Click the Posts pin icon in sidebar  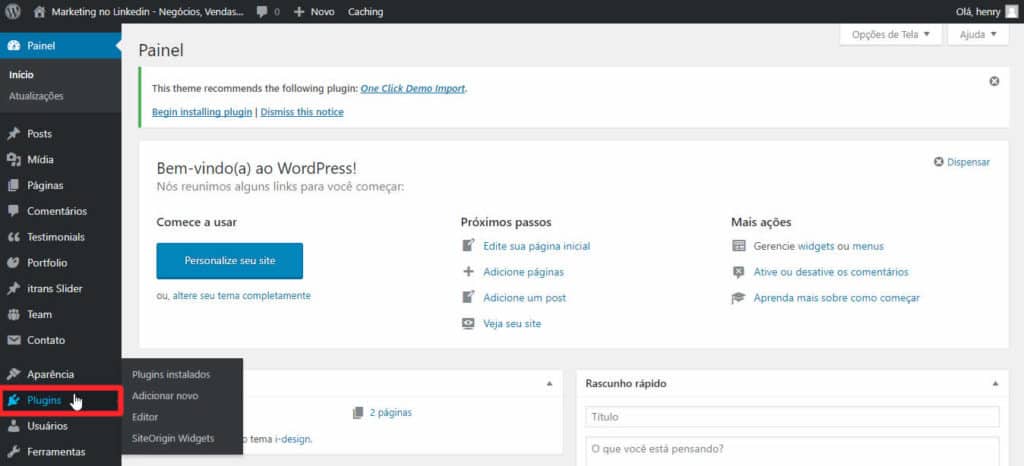(14, 134)
